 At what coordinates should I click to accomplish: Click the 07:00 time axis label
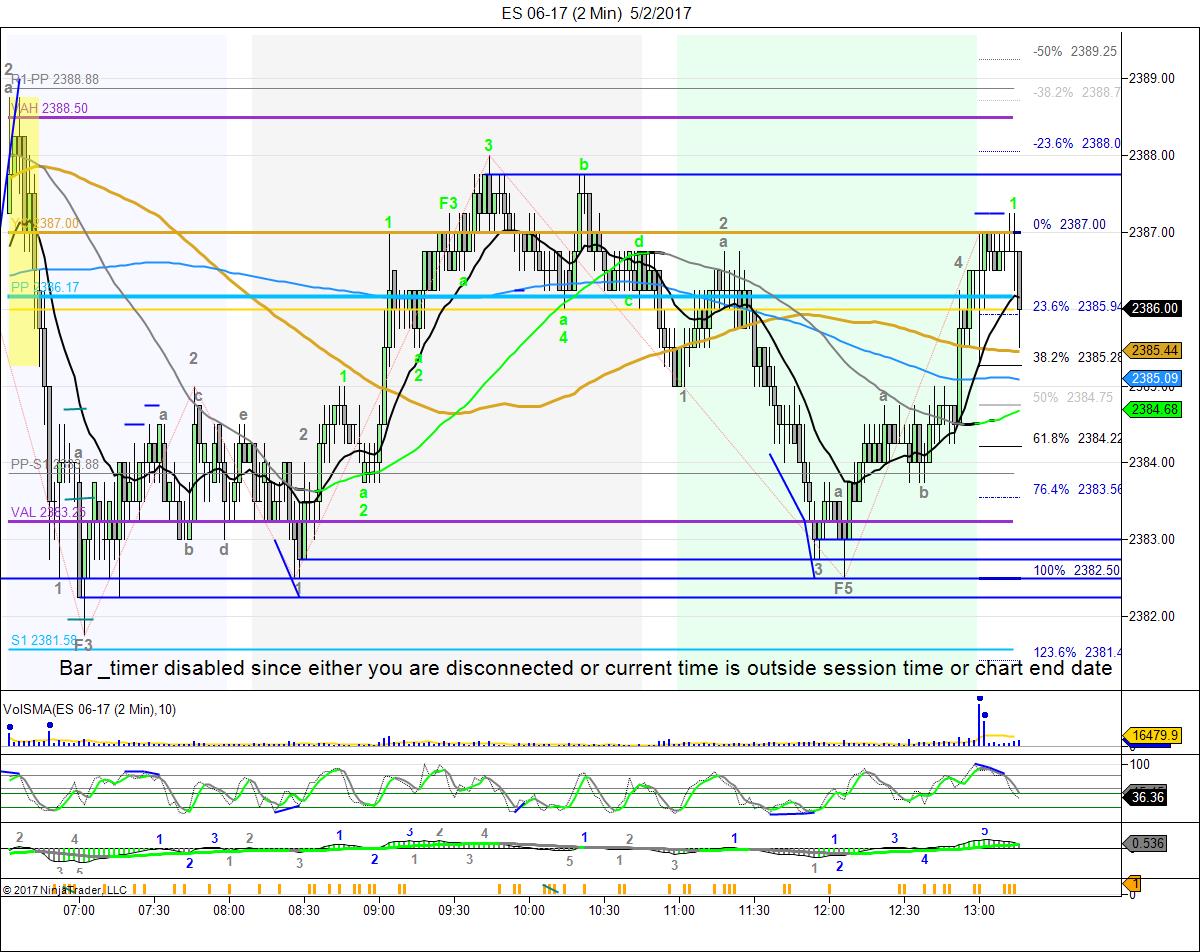[x=79, y=909]
